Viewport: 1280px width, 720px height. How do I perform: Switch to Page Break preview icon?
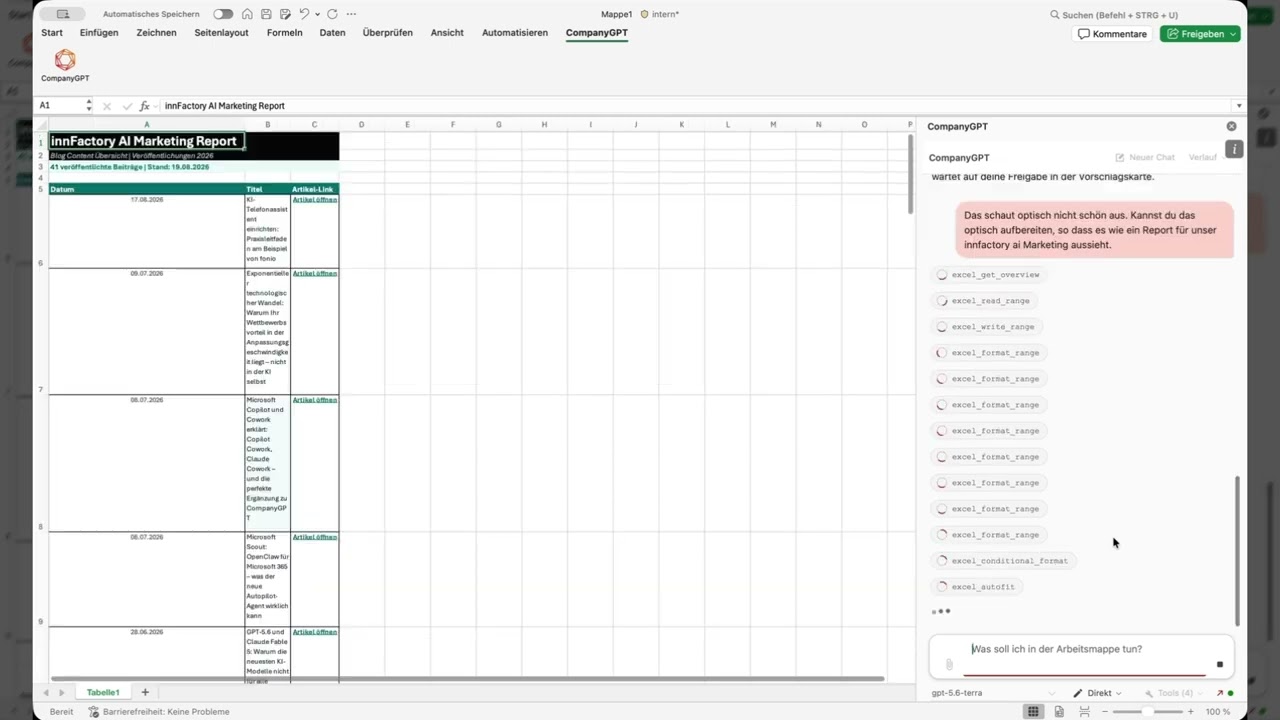1085,711
